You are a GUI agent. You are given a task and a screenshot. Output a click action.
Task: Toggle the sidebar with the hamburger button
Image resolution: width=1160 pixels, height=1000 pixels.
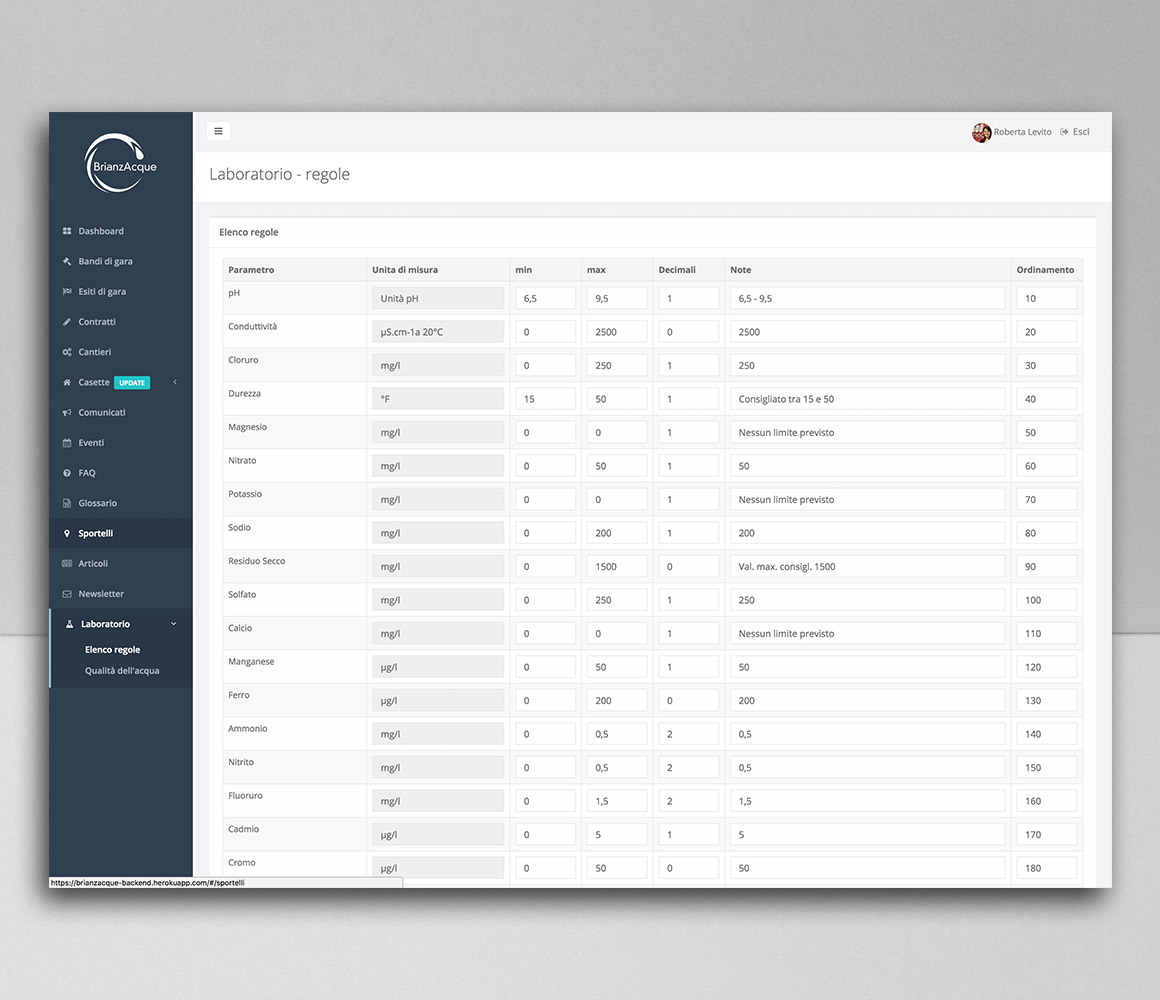pyautogui.click(x=218, y=130)
